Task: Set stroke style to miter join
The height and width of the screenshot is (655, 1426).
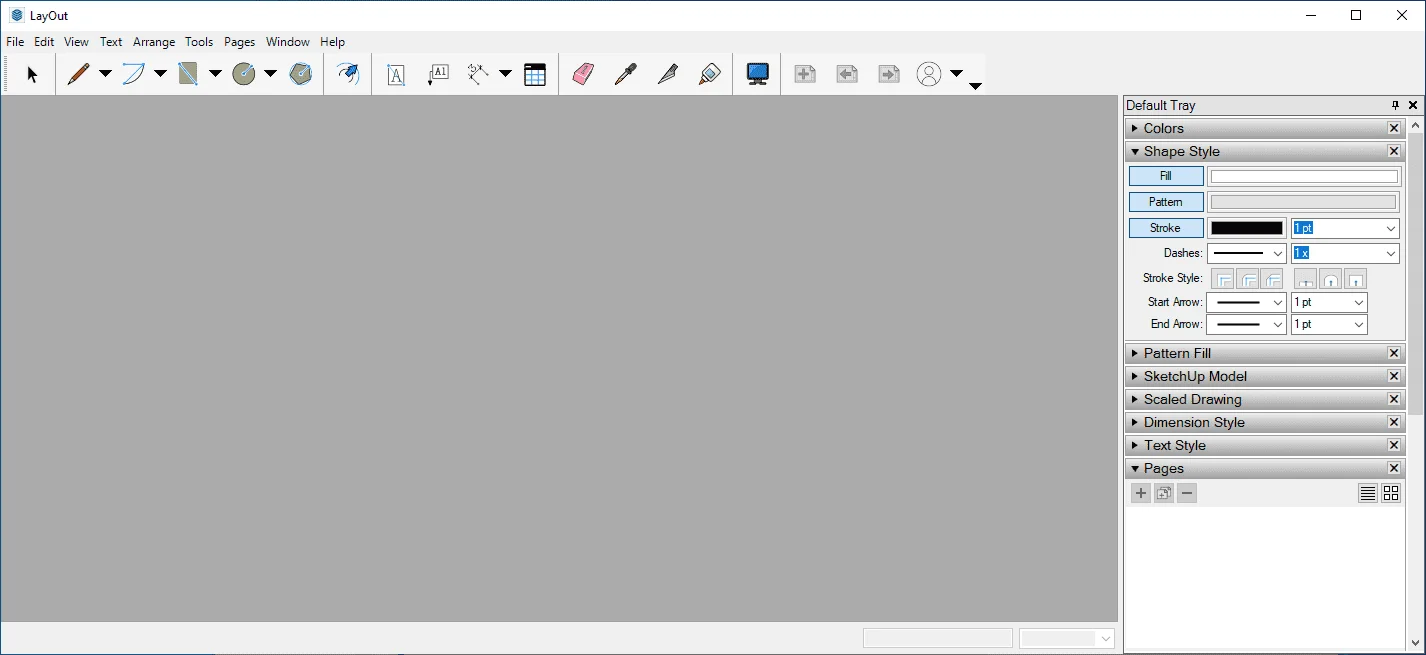Action: pos(1223,279)
